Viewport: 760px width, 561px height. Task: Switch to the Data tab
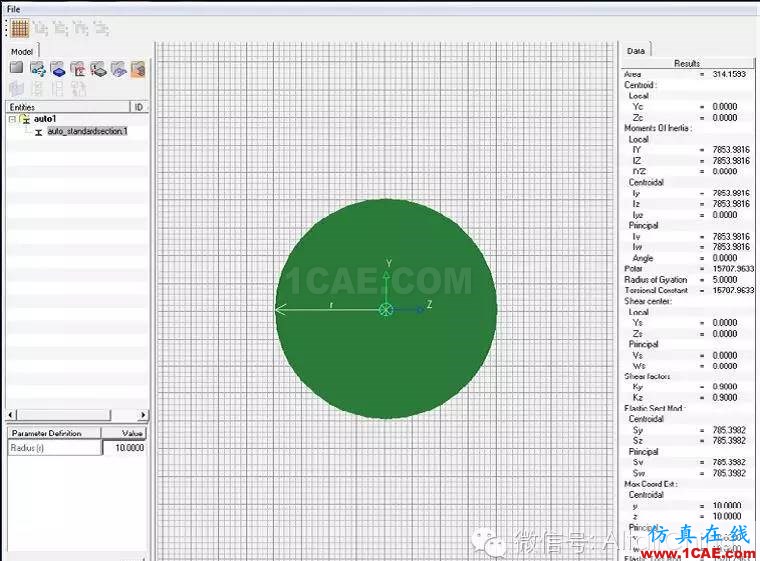[x=635, y=50]
